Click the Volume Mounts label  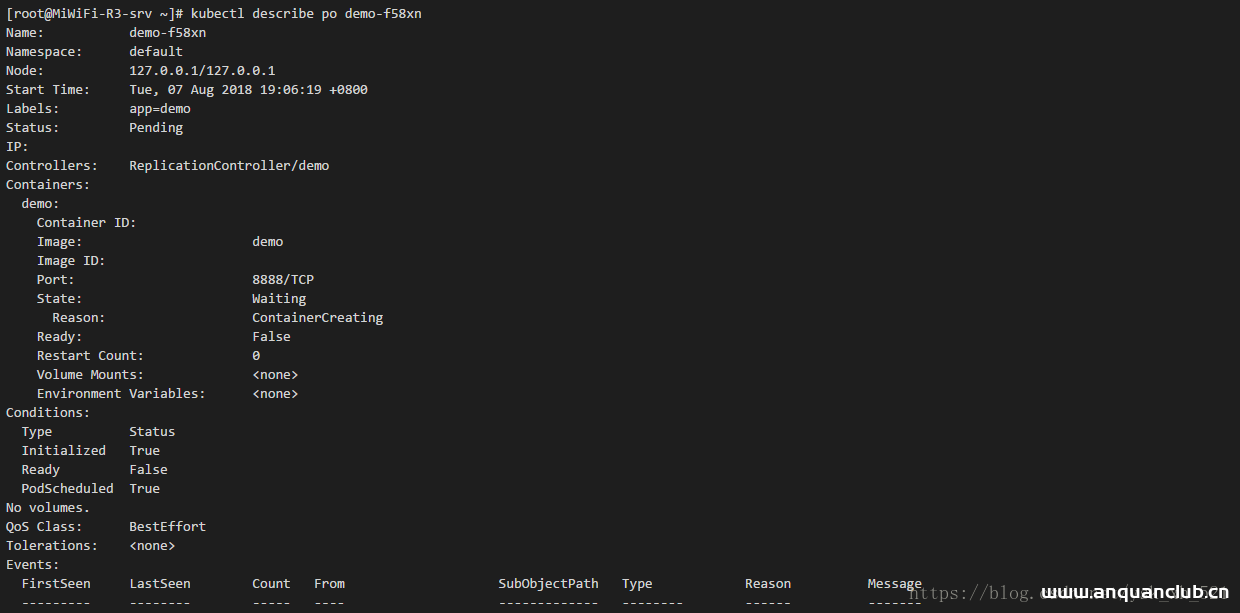pyautogui.click(x=90, y=375)
